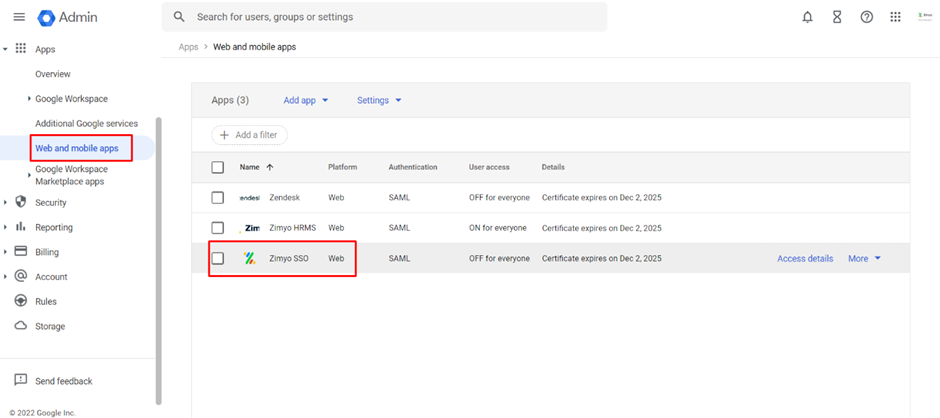
Task: Click the search for users field
Action: (x=384, y=17)
